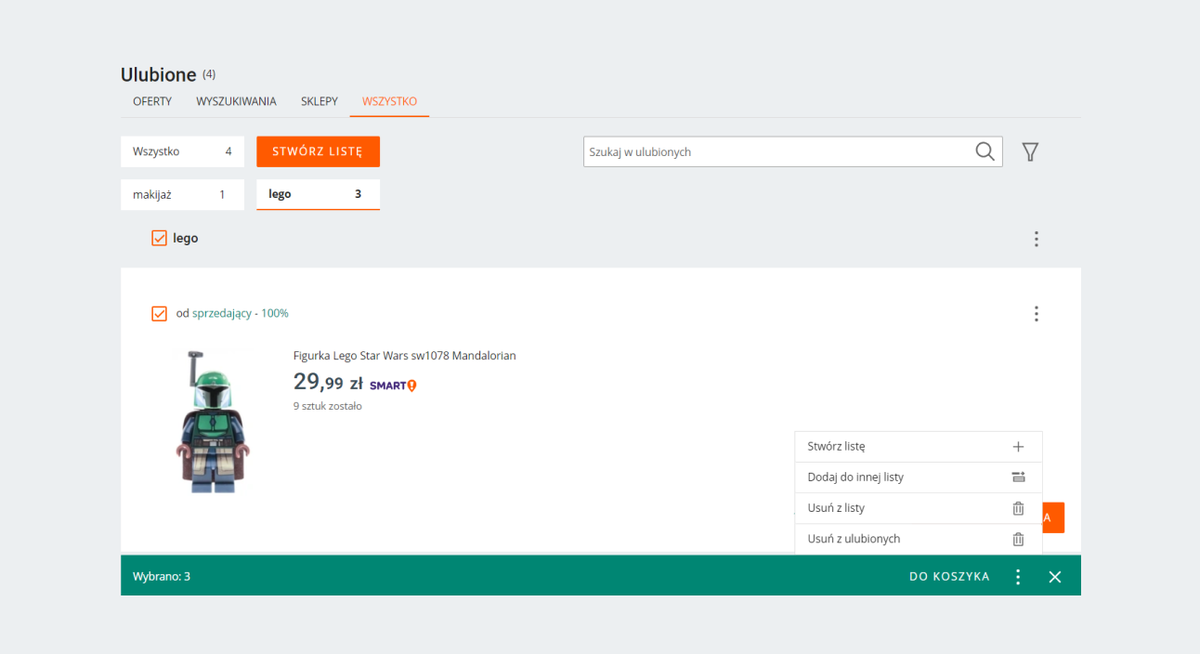Choose Stwórz listę in context menu
Viewport: 1200px width, 654px height.
click(x=918, y=447)
